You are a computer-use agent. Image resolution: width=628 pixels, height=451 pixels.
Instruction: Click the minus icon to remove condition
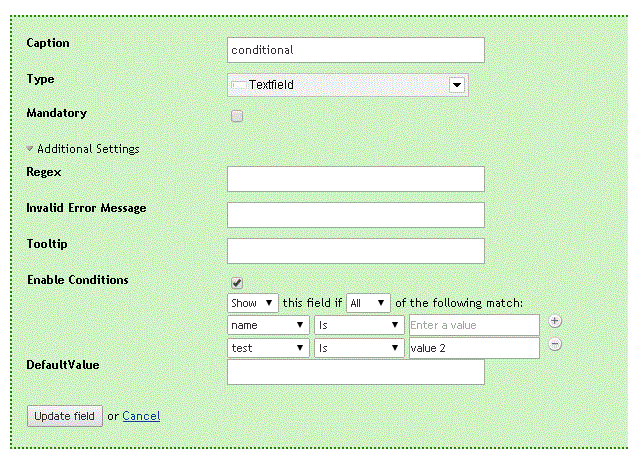[555, 344]
